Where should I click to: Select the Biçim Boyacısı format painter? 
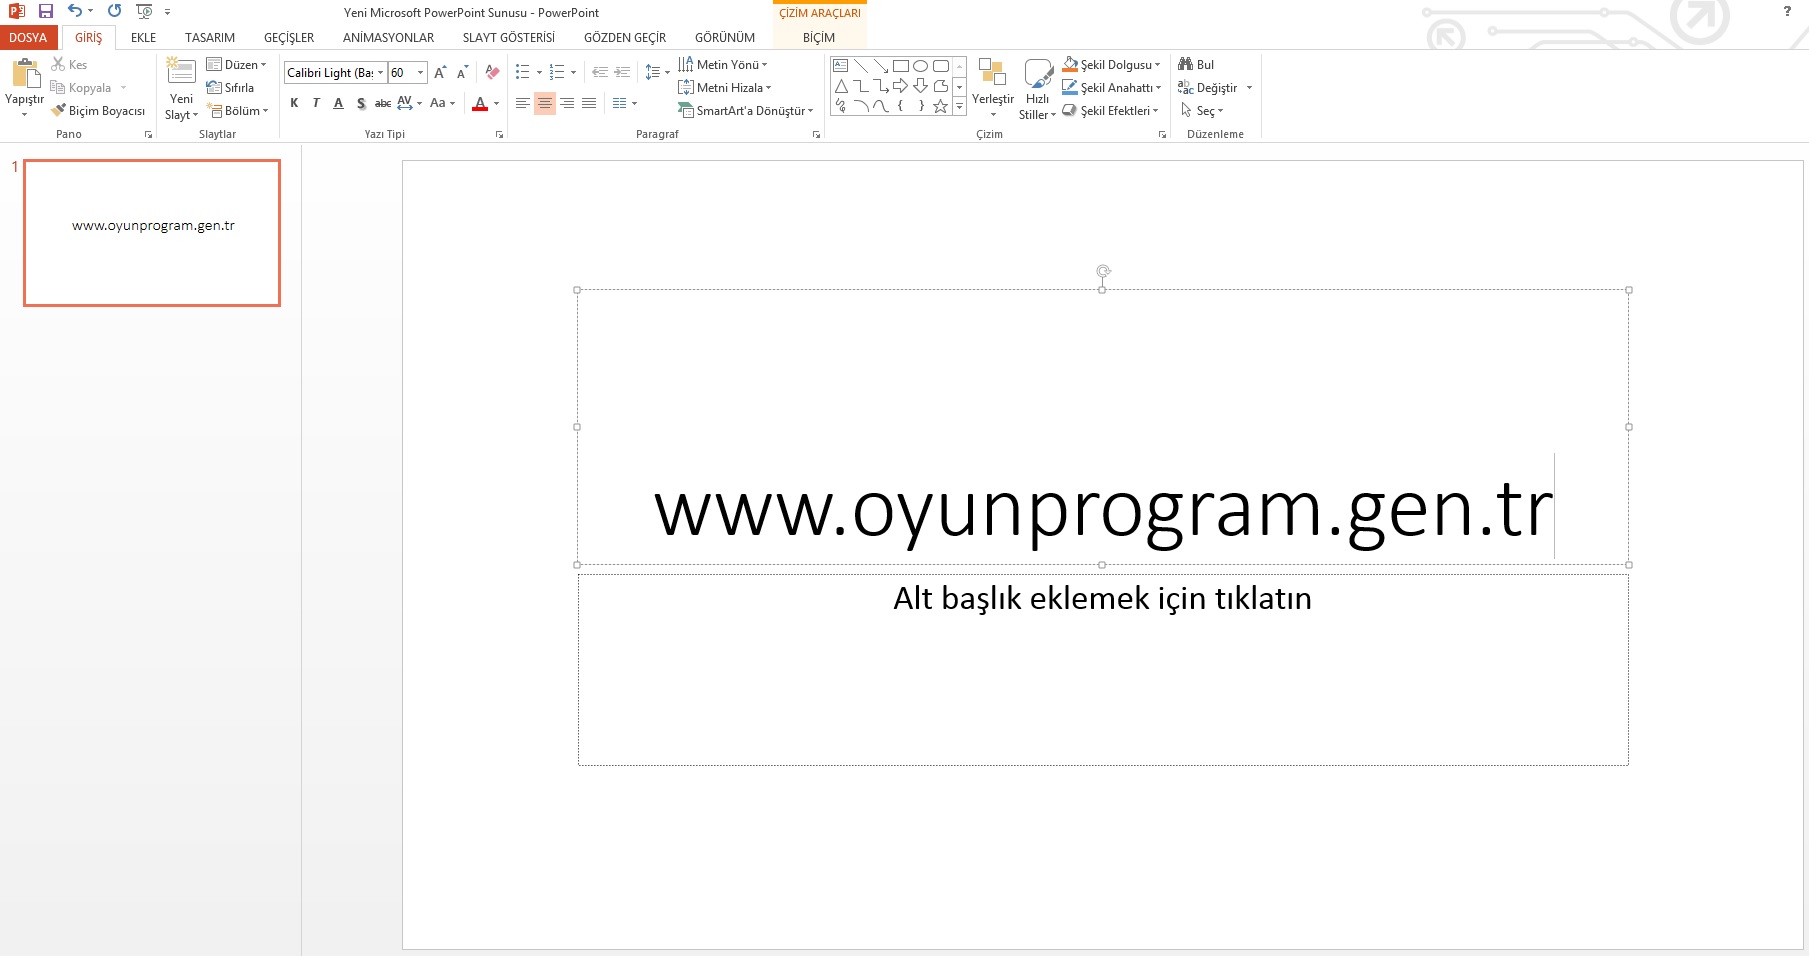(98, 111)
